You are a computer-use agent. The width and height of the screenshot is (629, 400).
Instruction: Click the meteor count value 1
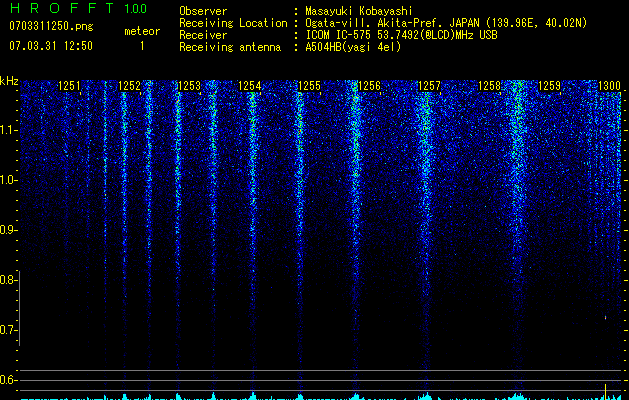click(x=142, y=46)
